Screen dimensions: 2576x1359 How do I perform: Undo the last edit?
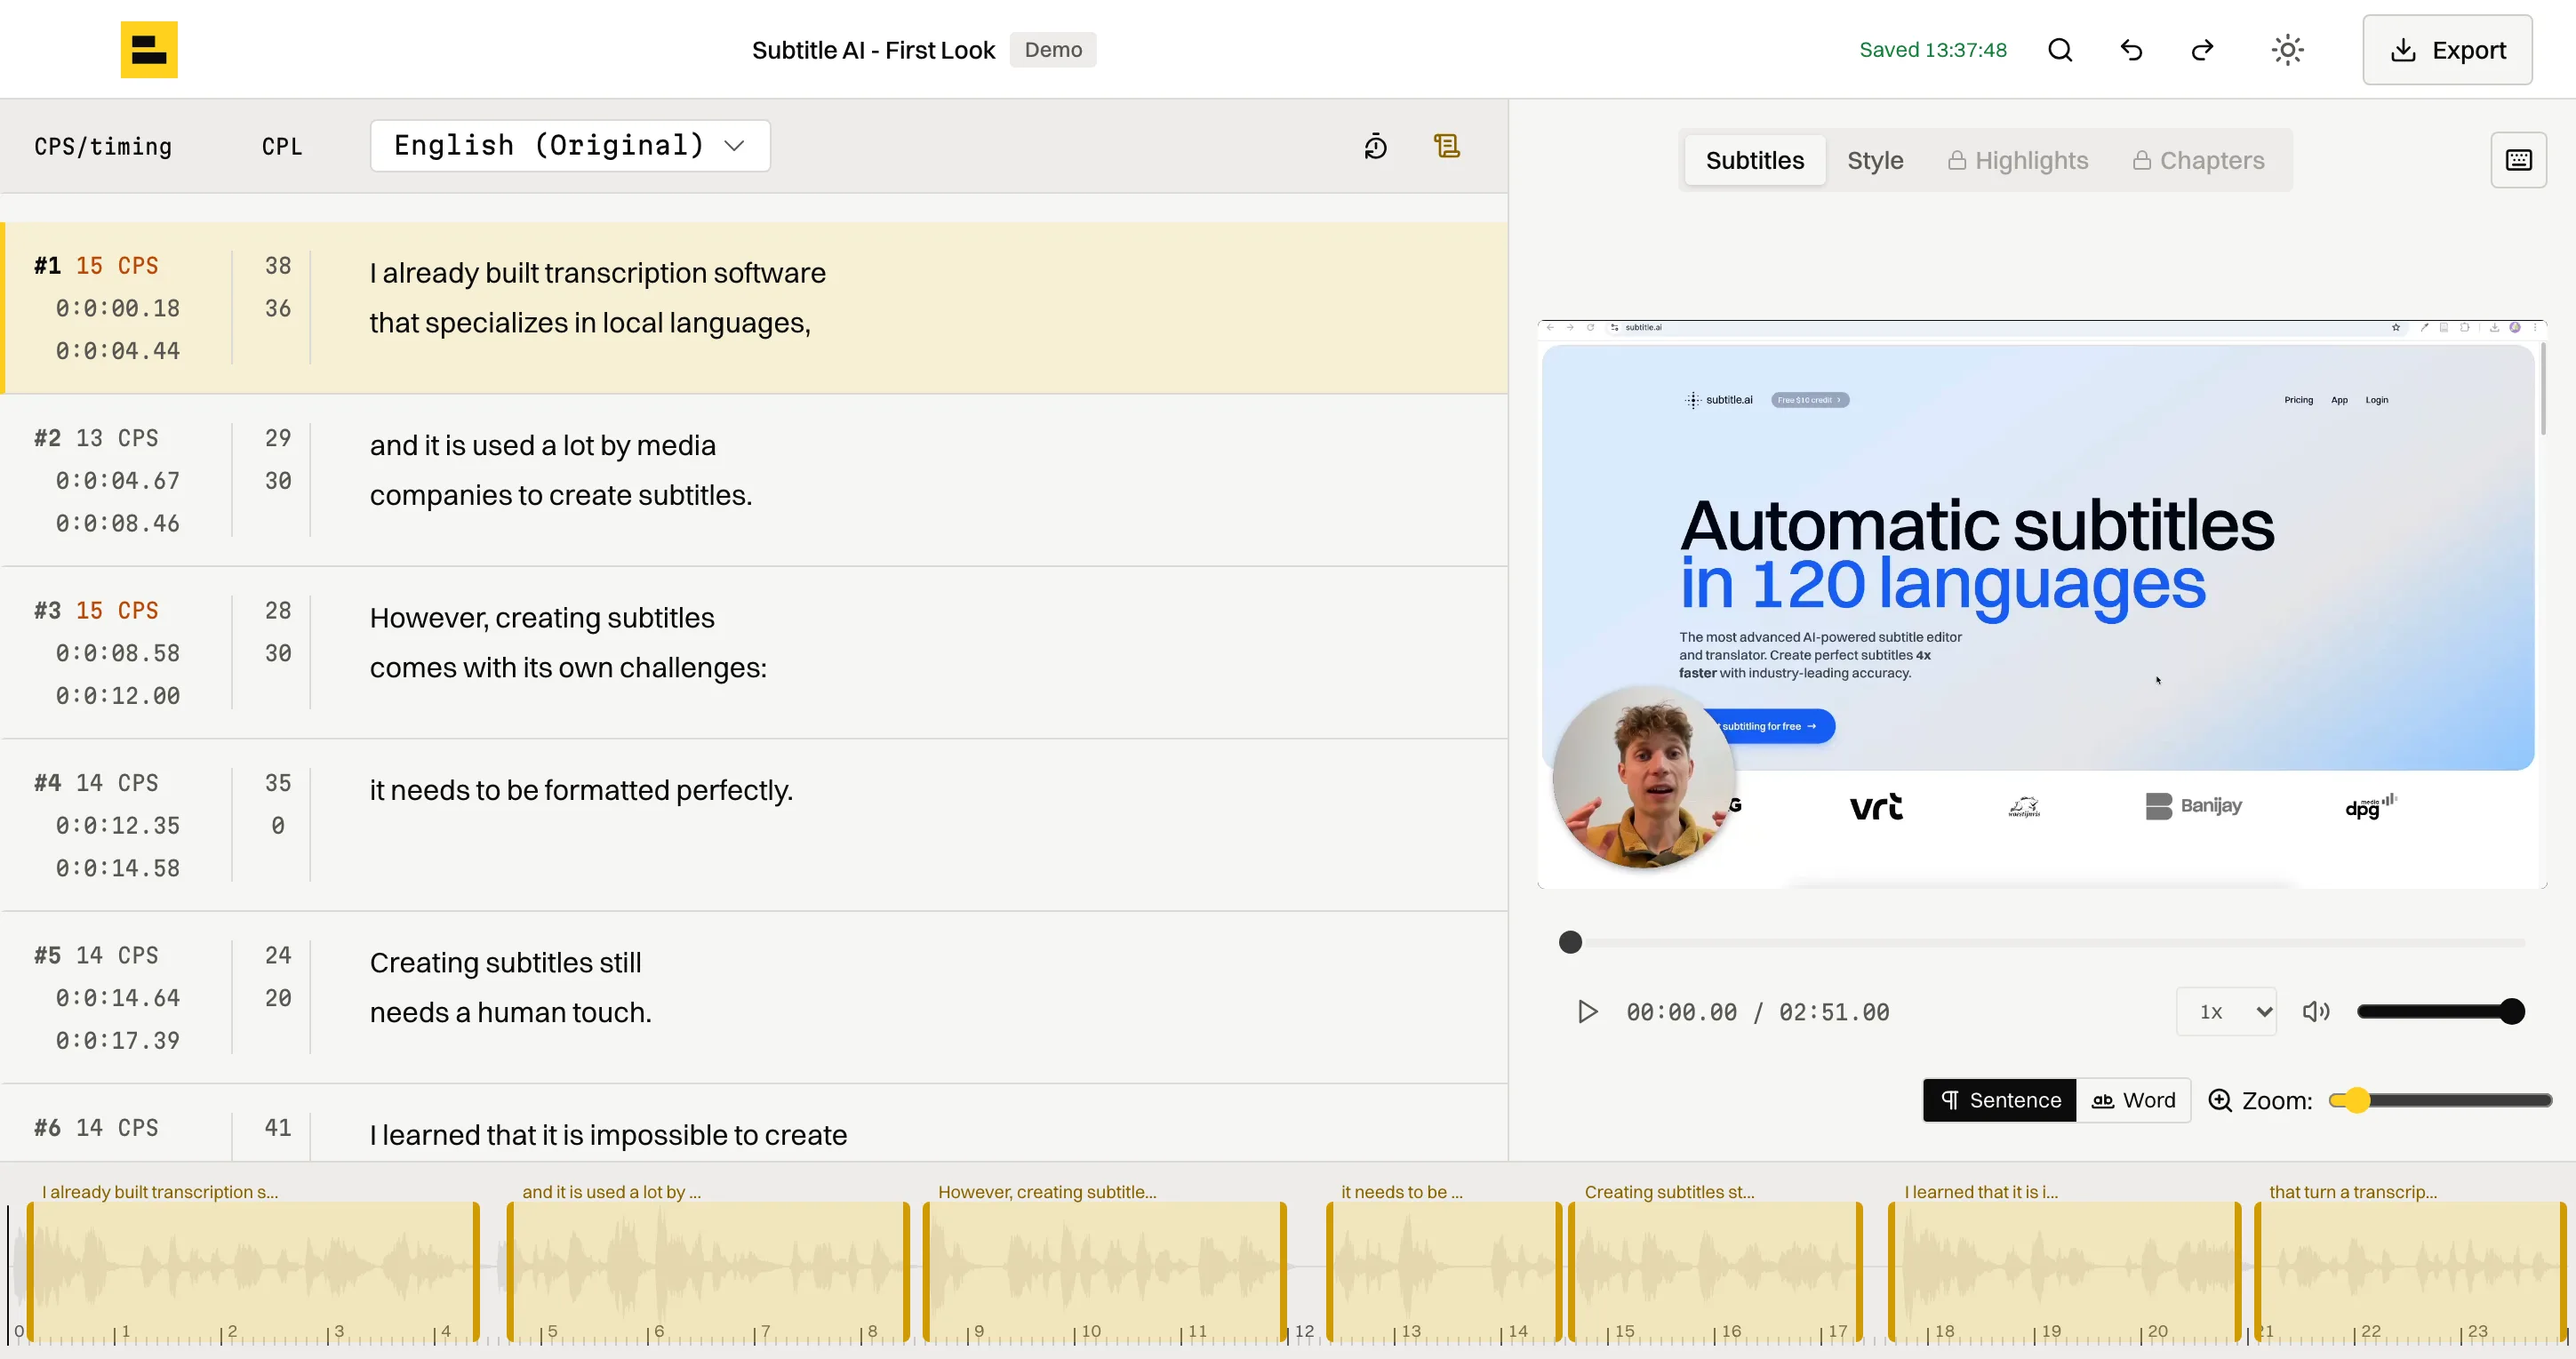pyautogui.click(x=2131, y=50)
